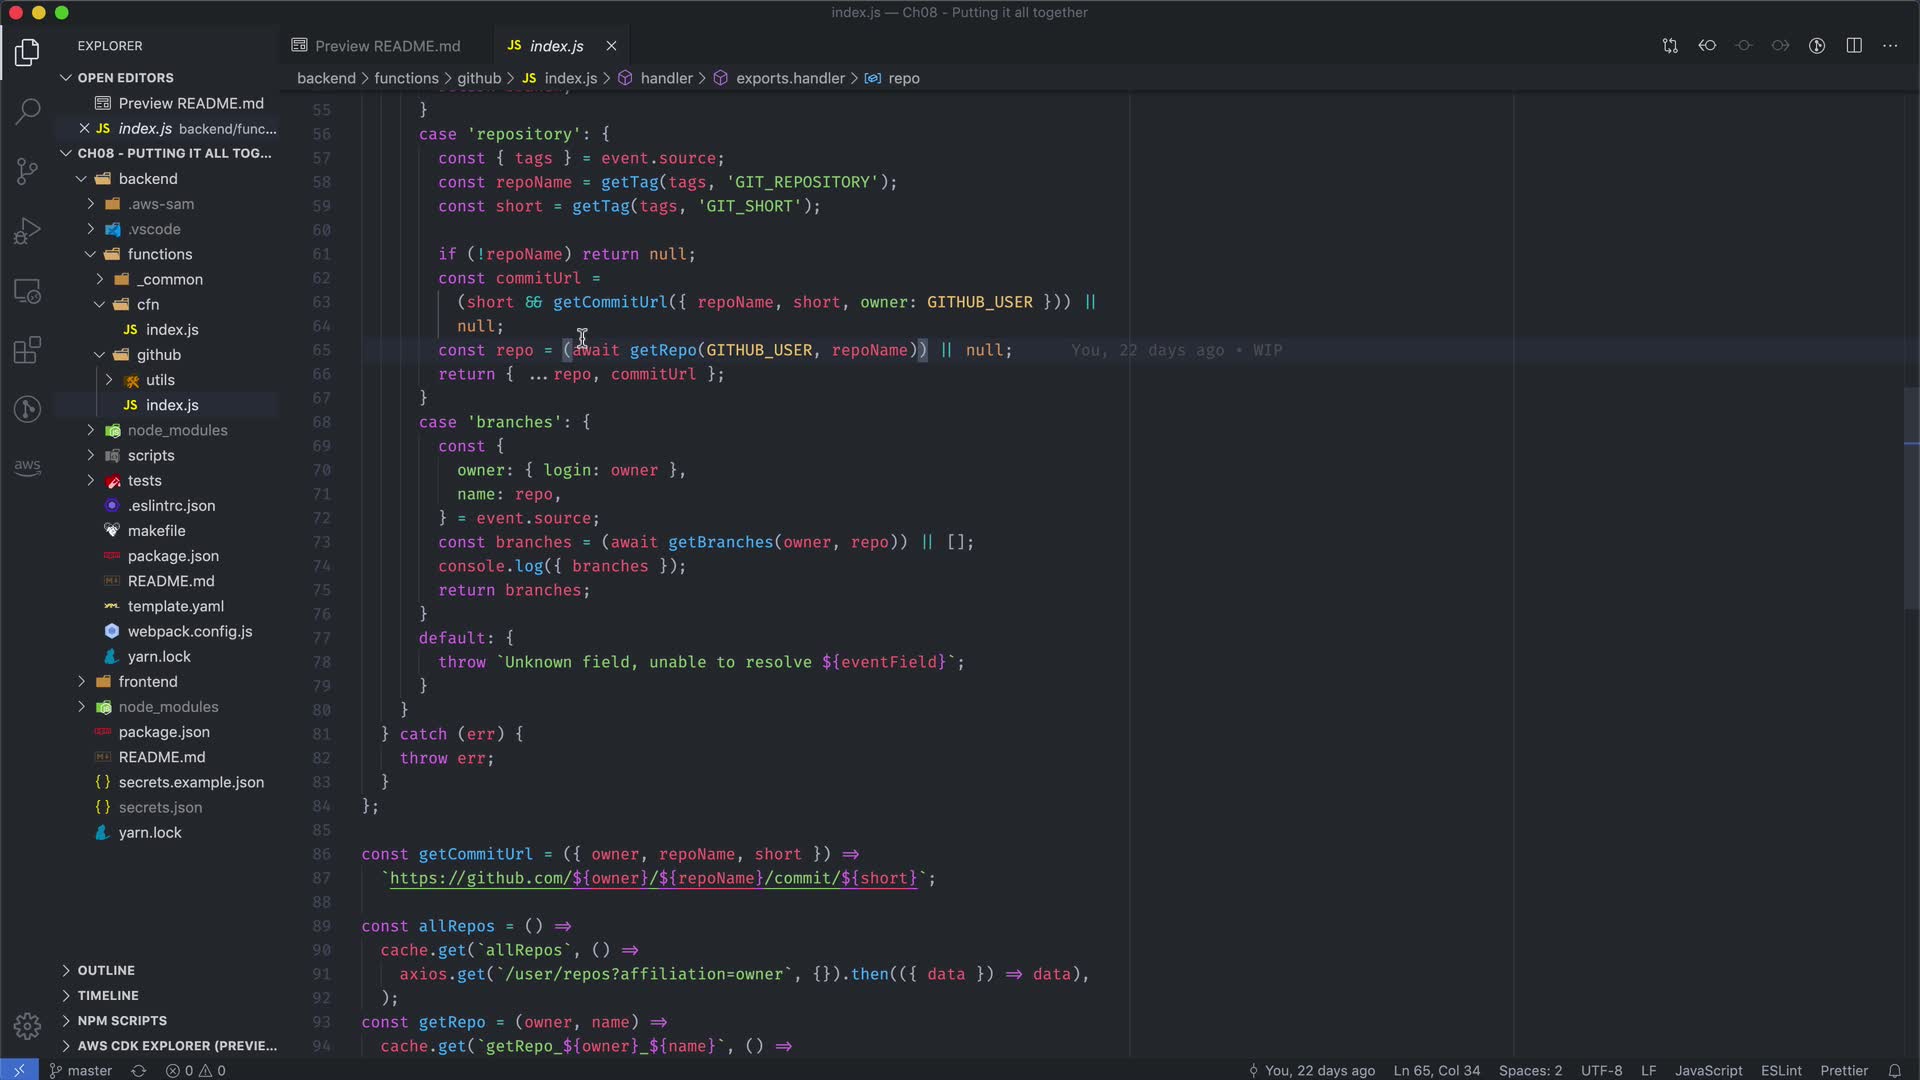1920x1080 pixels.
Task: Open the Extensions view
Action: coord(27,350)
